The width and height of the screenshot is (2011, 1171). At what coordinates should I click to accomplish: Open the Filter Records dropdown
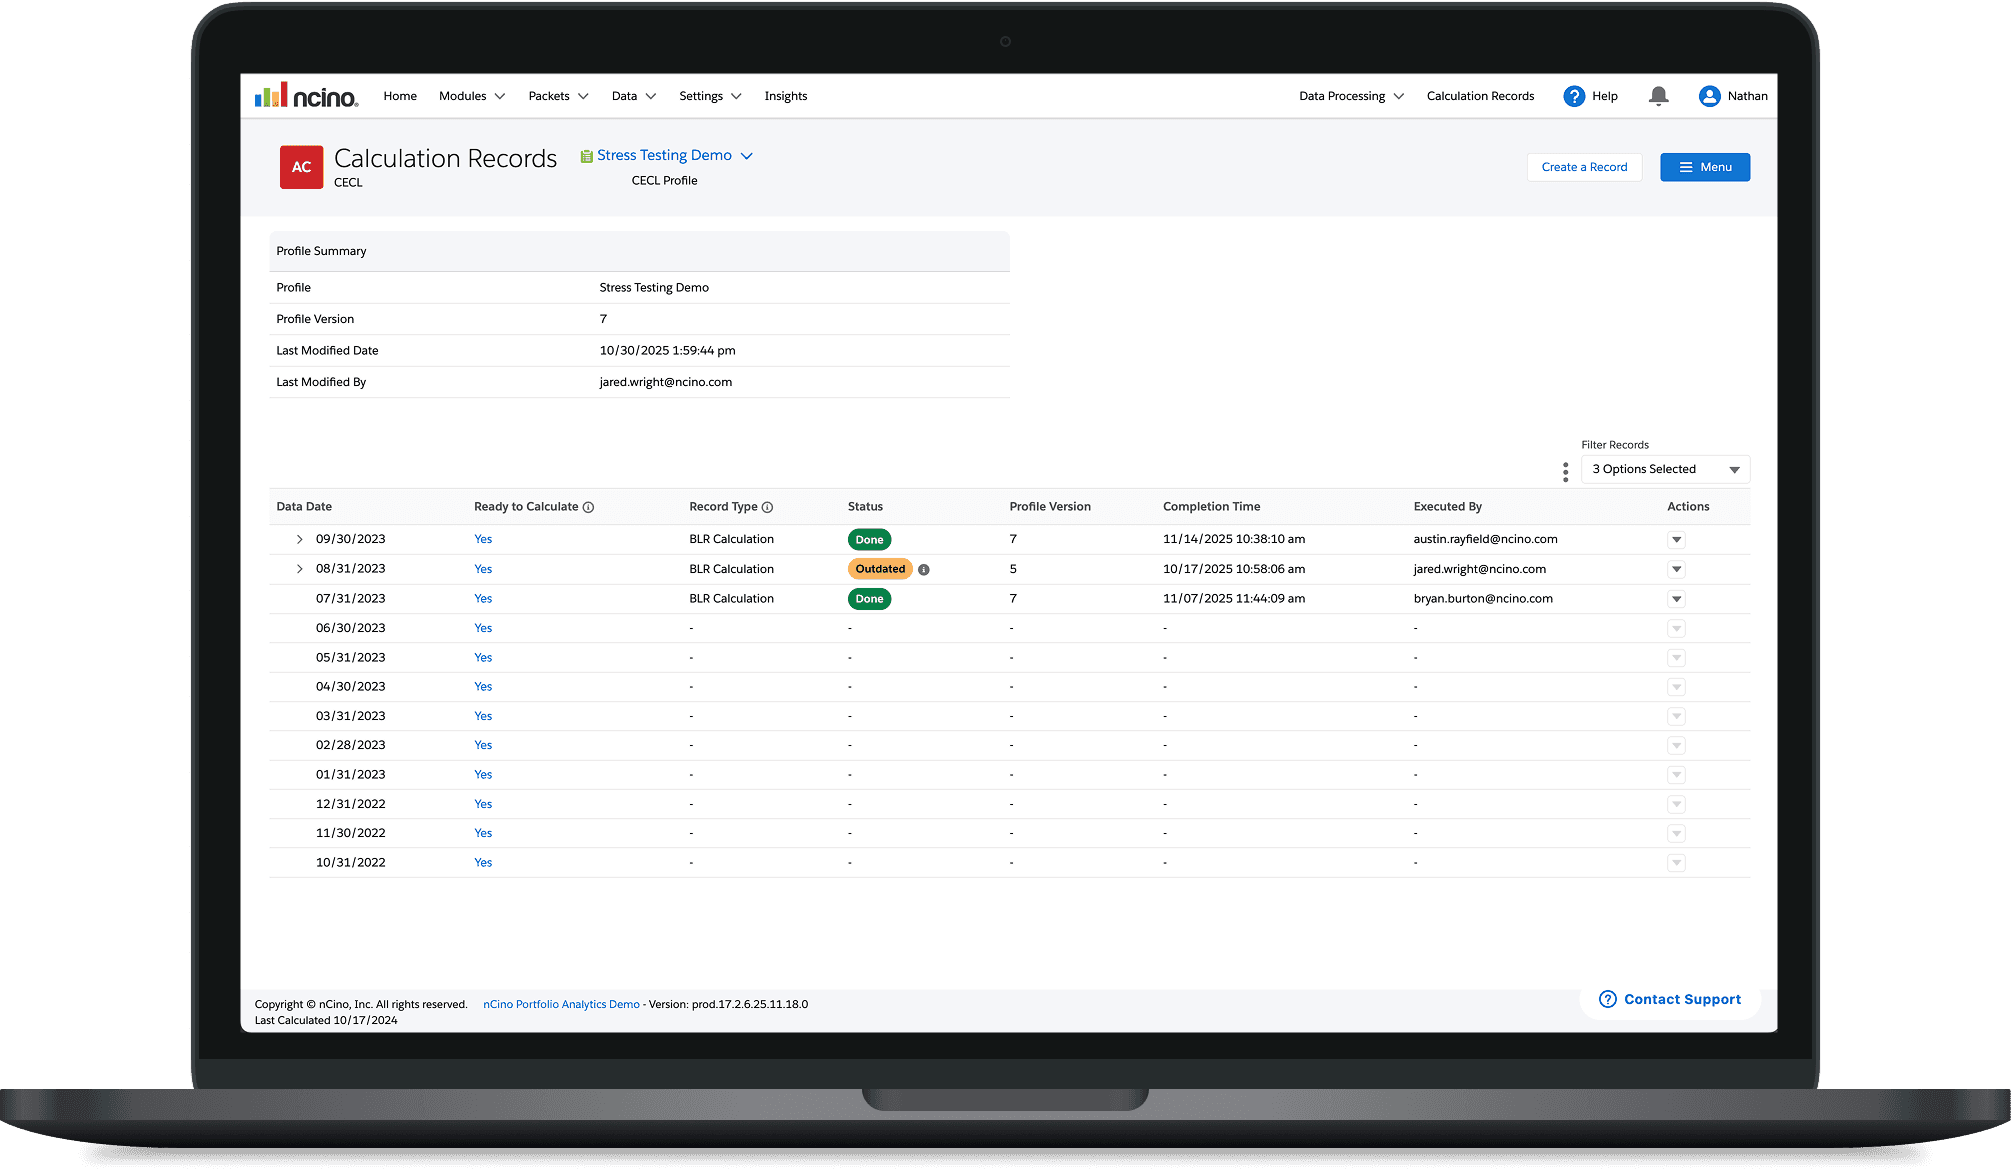tap(1665, 469)
